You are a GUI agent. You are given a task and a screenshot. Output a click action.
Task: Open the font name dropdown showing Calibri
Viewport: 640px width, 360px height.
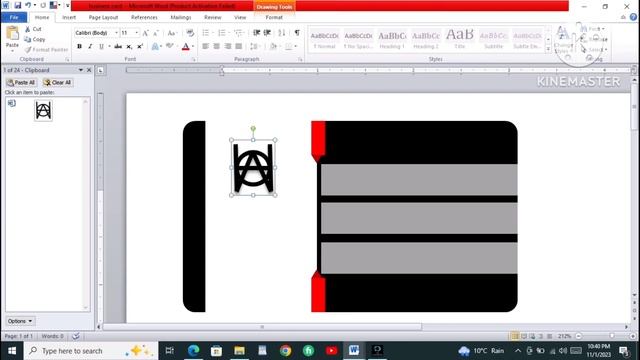(x=116, y=33)
